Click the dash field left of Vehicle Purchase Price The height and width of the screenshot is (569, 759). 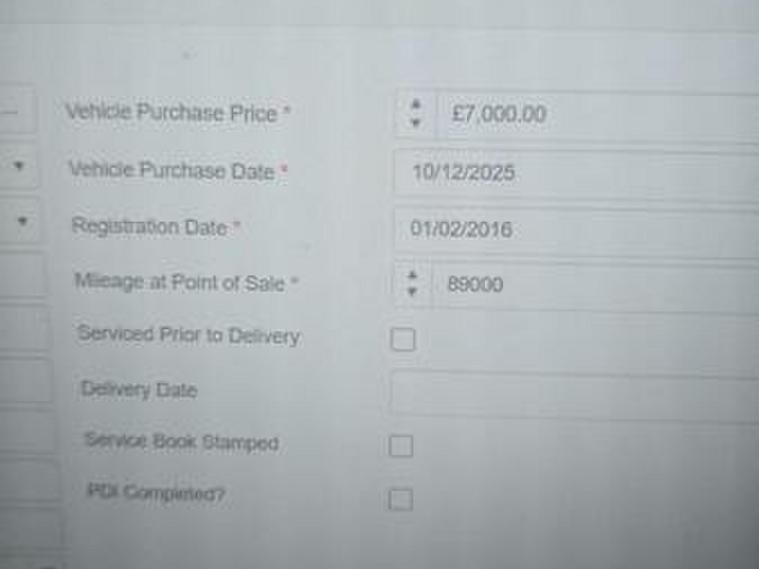click(x=12, y=111)
